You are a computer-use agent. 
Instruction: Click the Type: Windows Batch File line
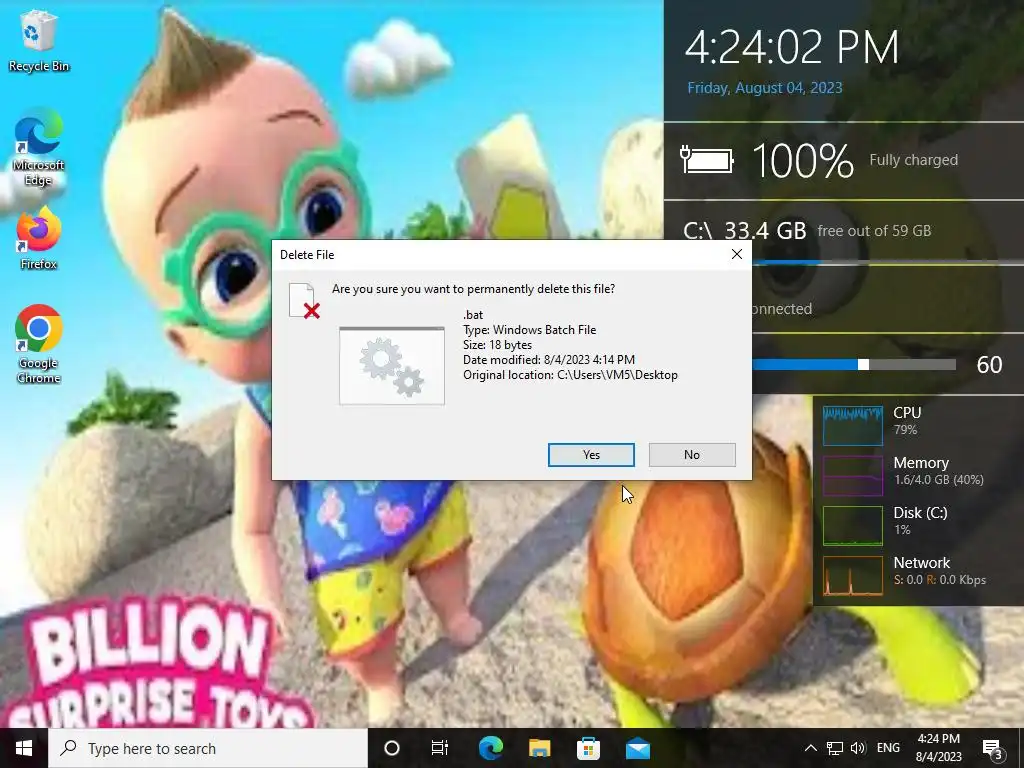tap(530, 330)
